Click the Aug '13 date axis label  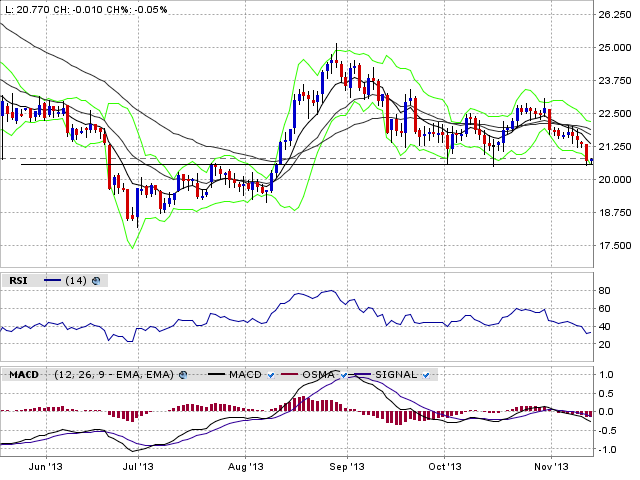[245, 466]
